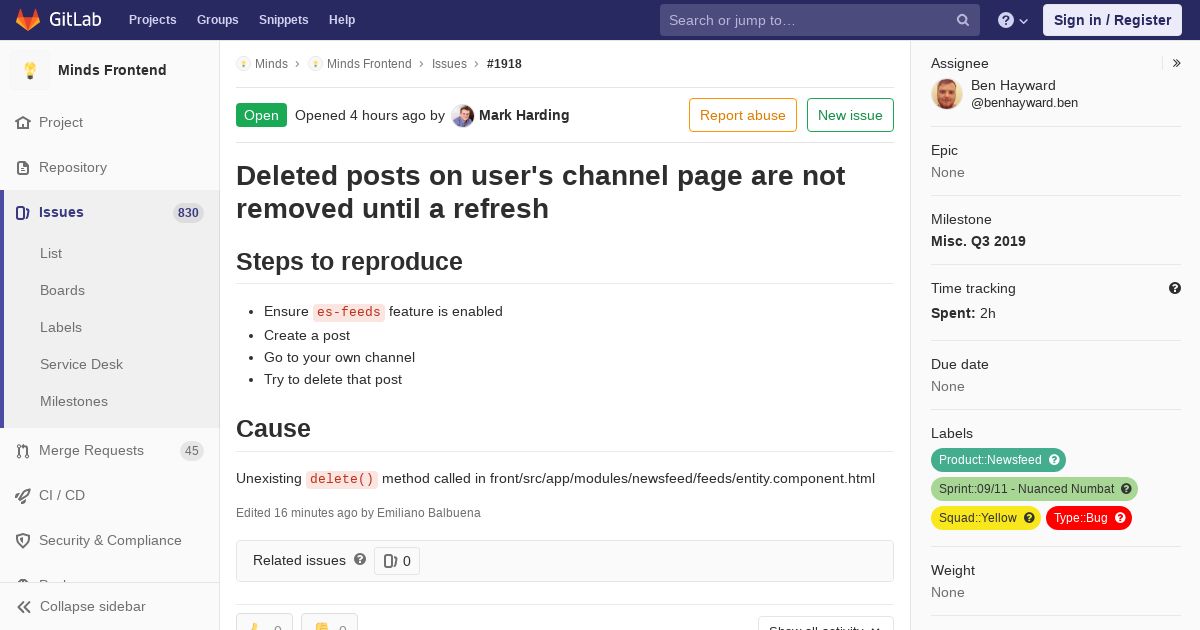Image resolution: width=1200 pixels, height=630 pixels.
Task: Open the Issues count badge 830
Action: click(x=188, y=213)
